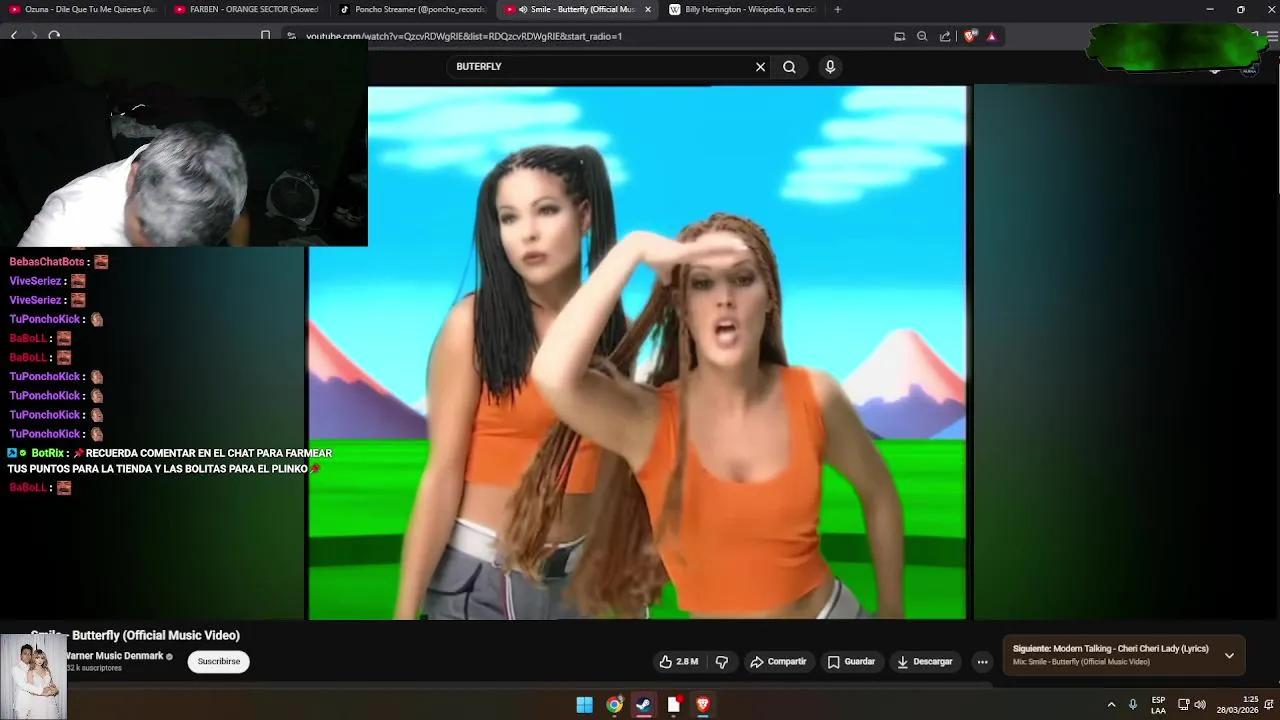The image size is (1280, 720).
Task: Open more actions three-dot menu
Action: [x=982, y=662]
